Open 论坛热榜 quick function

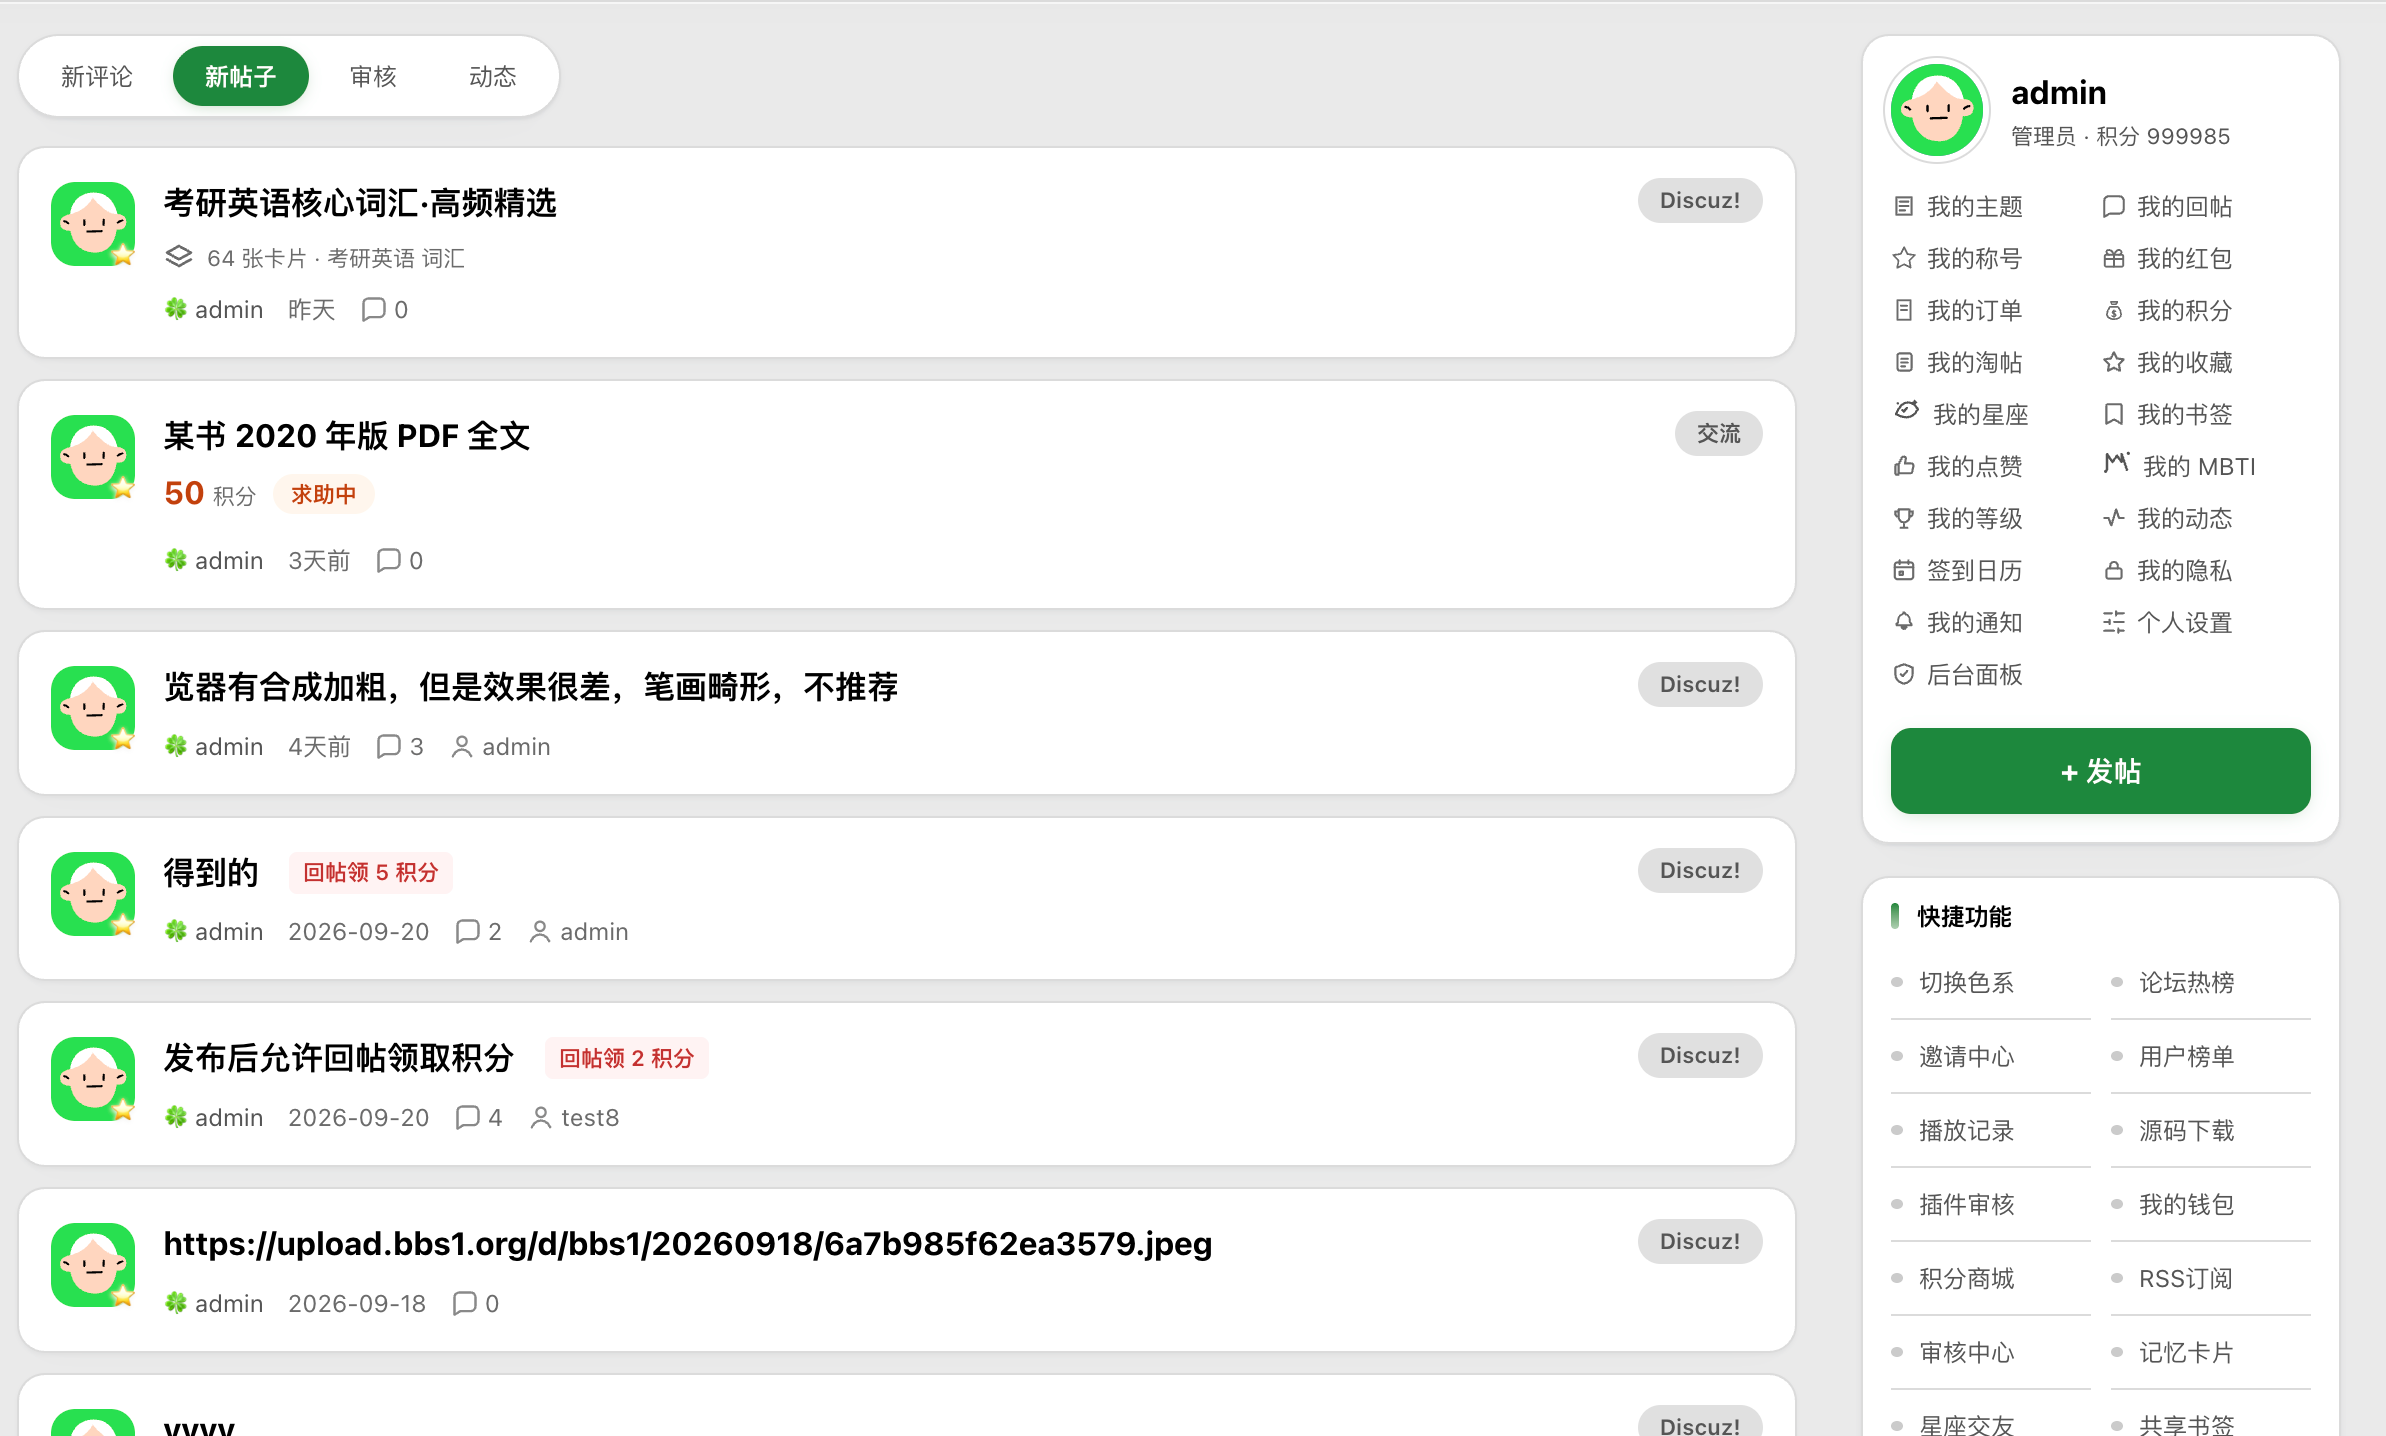[x=2186, y=983]
